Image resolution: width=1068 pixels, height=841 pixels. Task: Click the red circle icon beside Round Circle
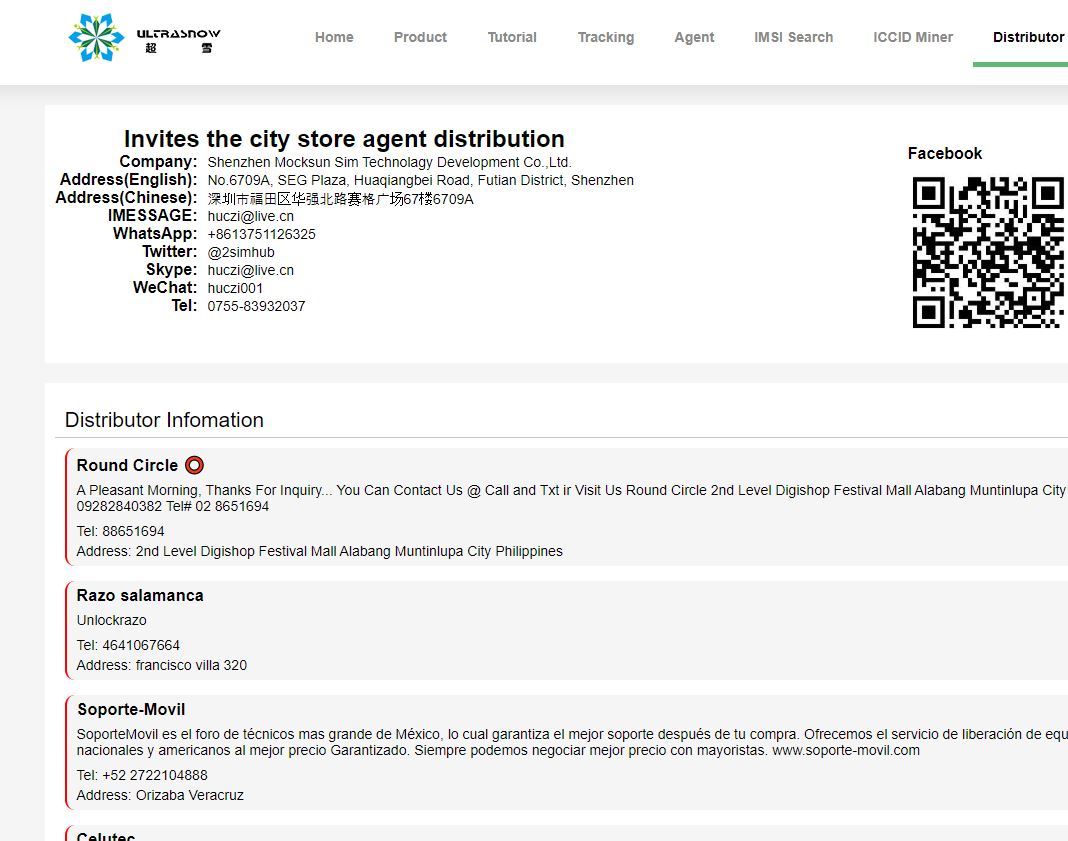pyautogui.click(x=194, y=465)
